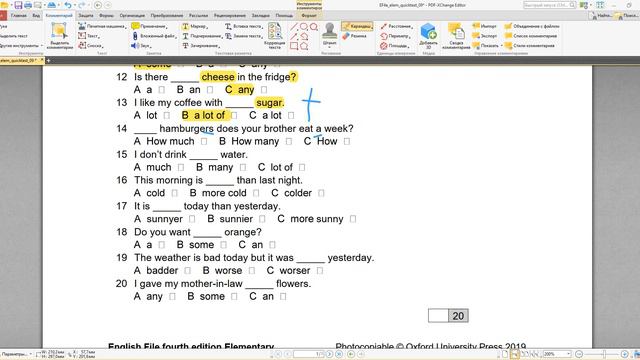Select the Звук sound comment tool
The height and width of the screenshot is (360, 640).
point(141,46)
